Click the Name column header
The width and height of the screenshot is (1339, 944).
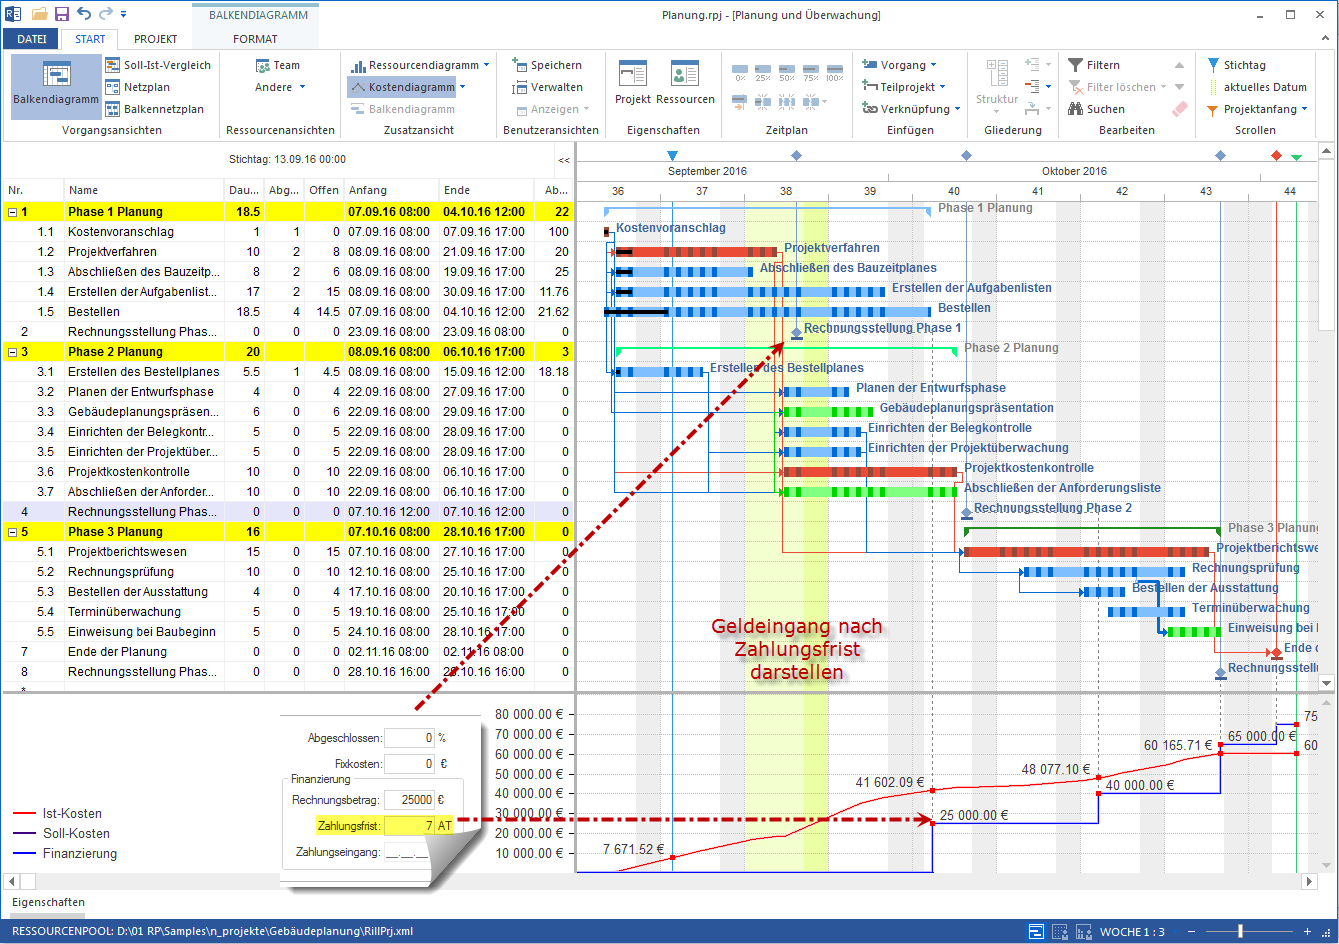(x=145, y=190)
